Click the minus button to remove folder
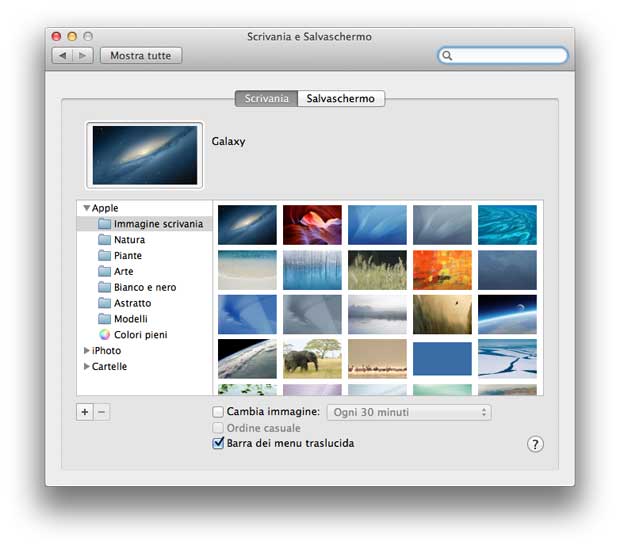The image size is (620, 549). tap(101, 412)
